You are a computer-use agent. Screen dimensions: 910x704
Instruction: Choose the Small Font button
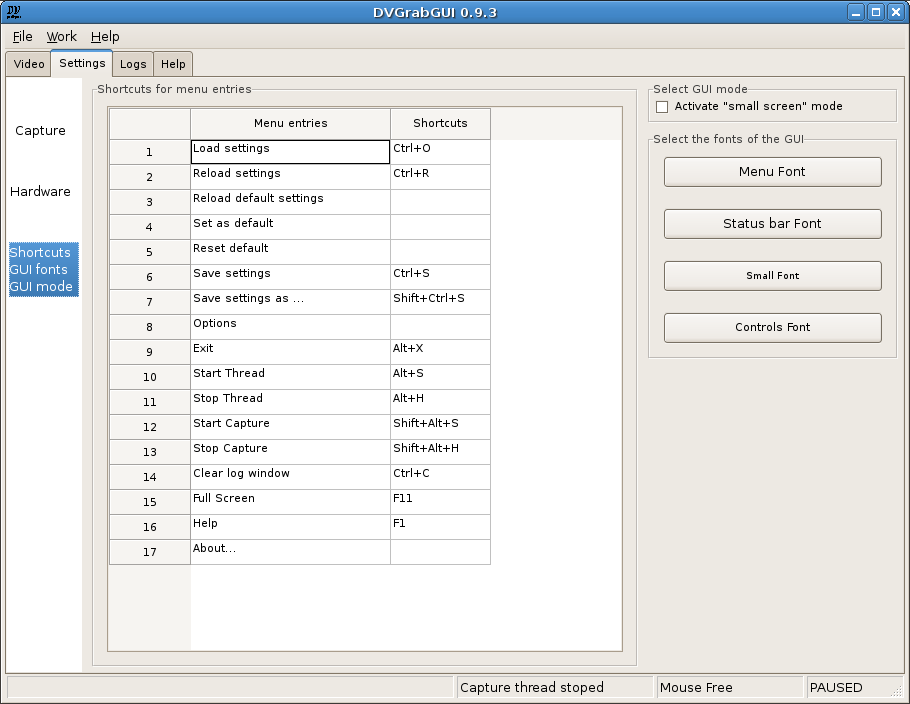click(772, 276)
